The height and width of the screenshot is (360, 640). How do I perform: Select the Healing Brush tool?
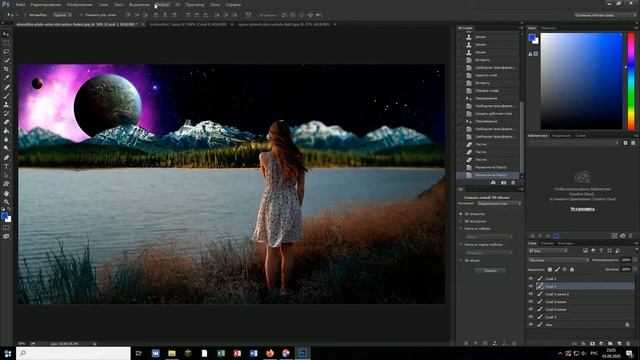tap(6, 87)
